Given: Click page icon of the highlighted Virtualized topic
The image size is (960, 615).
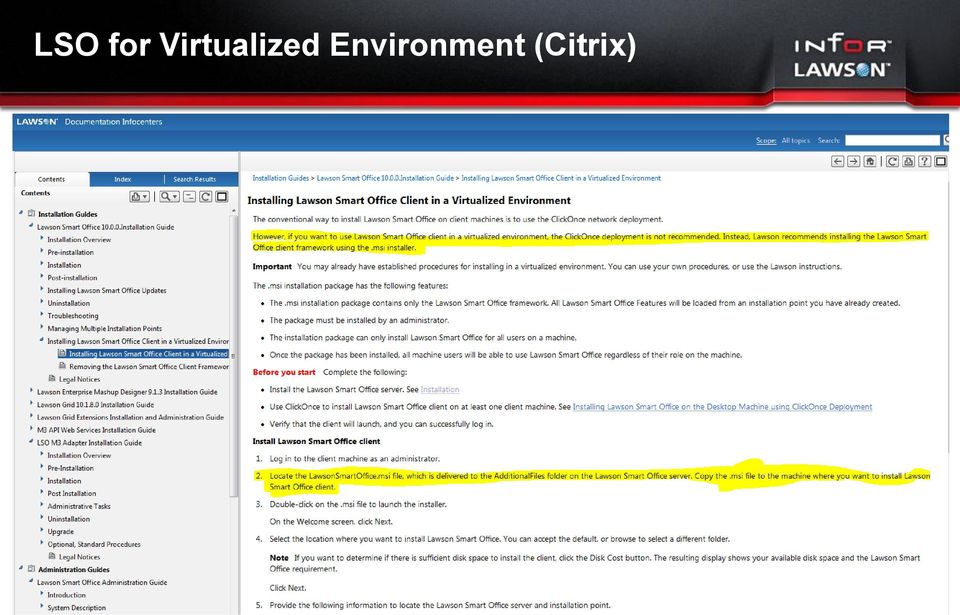Looking at the screenshot, I should pos(62,353).
